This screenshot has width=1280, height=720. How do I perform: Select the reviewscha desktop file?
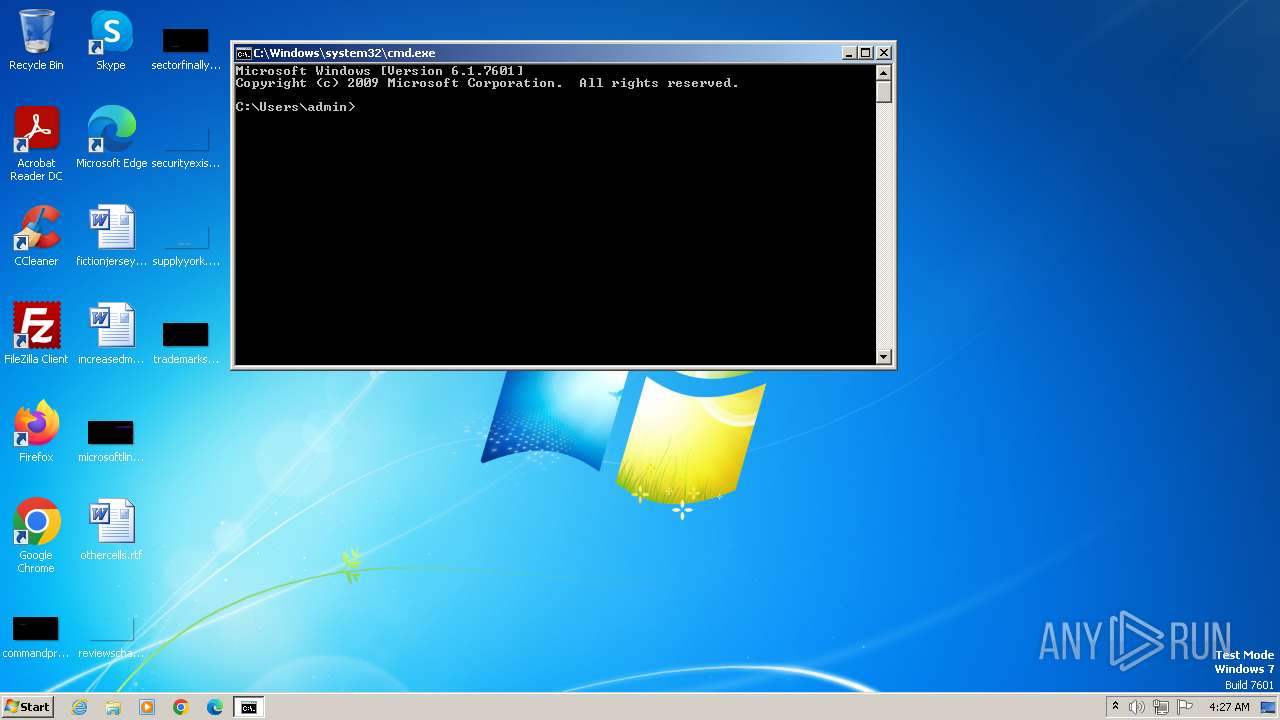[111, 636]
